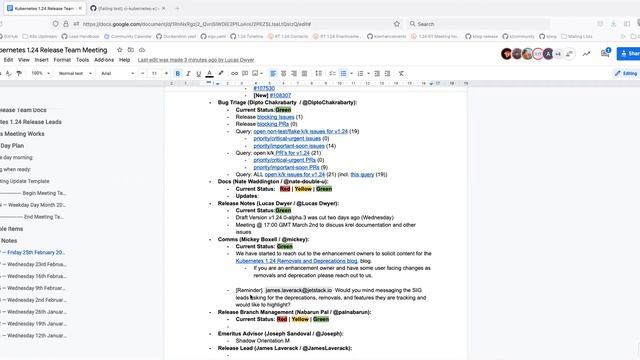Click the cloud save status icon

142,50
